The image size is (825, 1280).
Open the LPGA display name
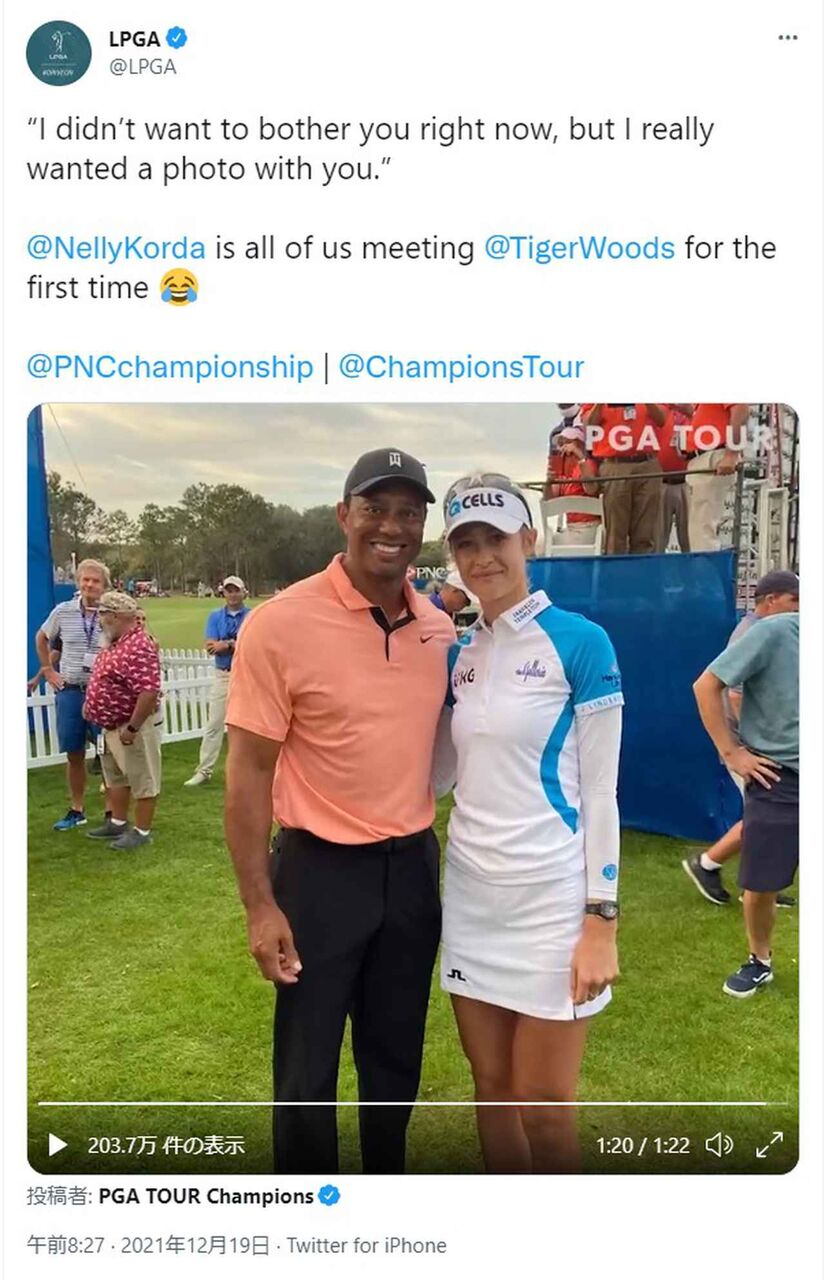tap(134, 39)
